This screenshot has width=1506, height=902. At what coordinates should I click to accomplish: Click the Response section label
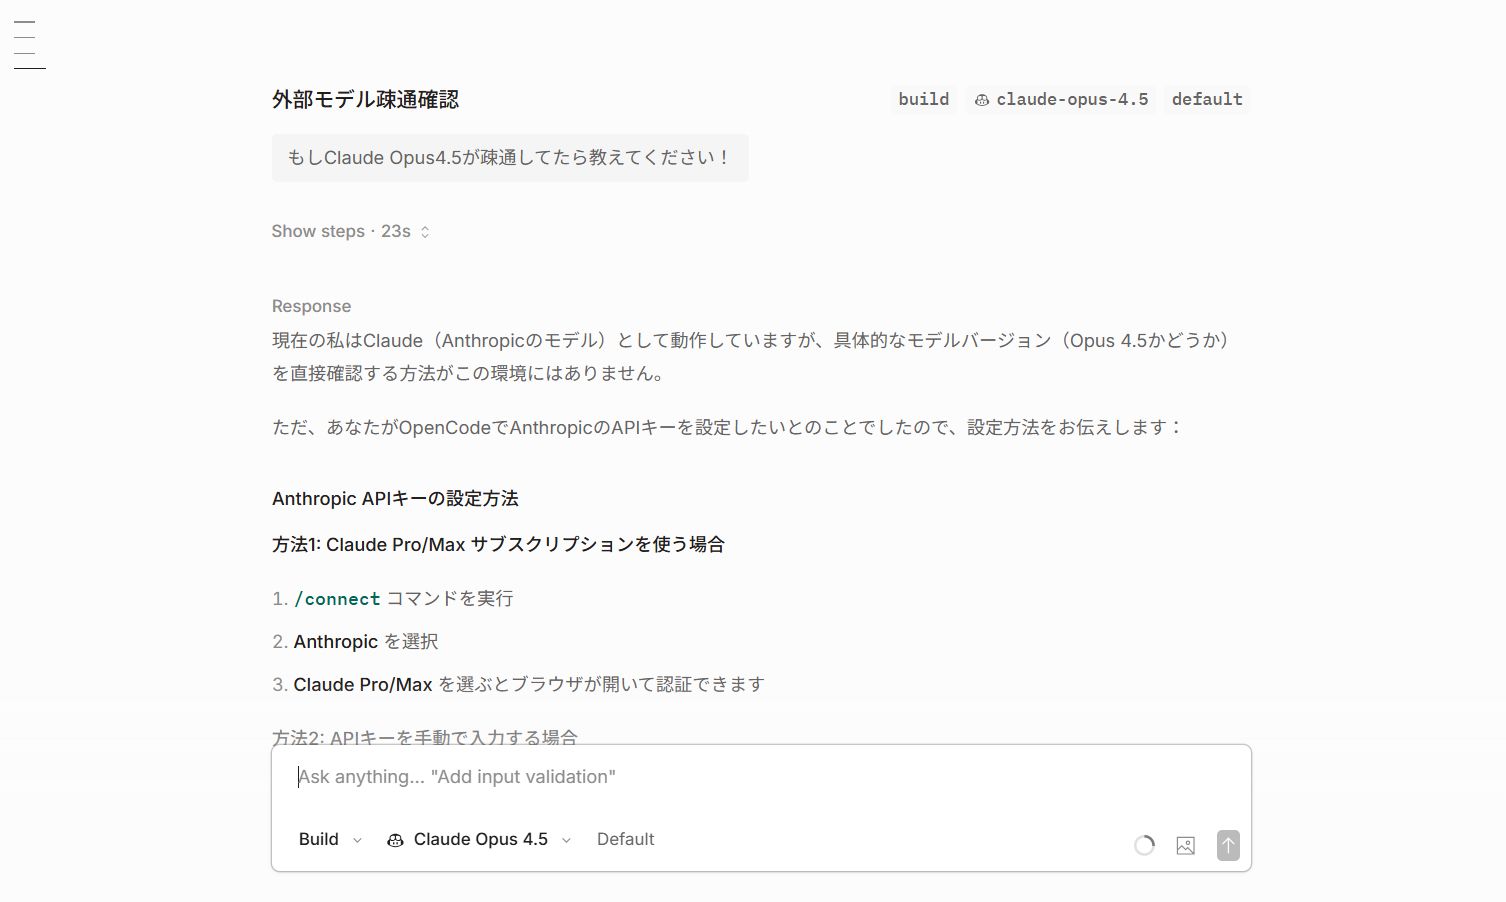[x=311, y=306]
